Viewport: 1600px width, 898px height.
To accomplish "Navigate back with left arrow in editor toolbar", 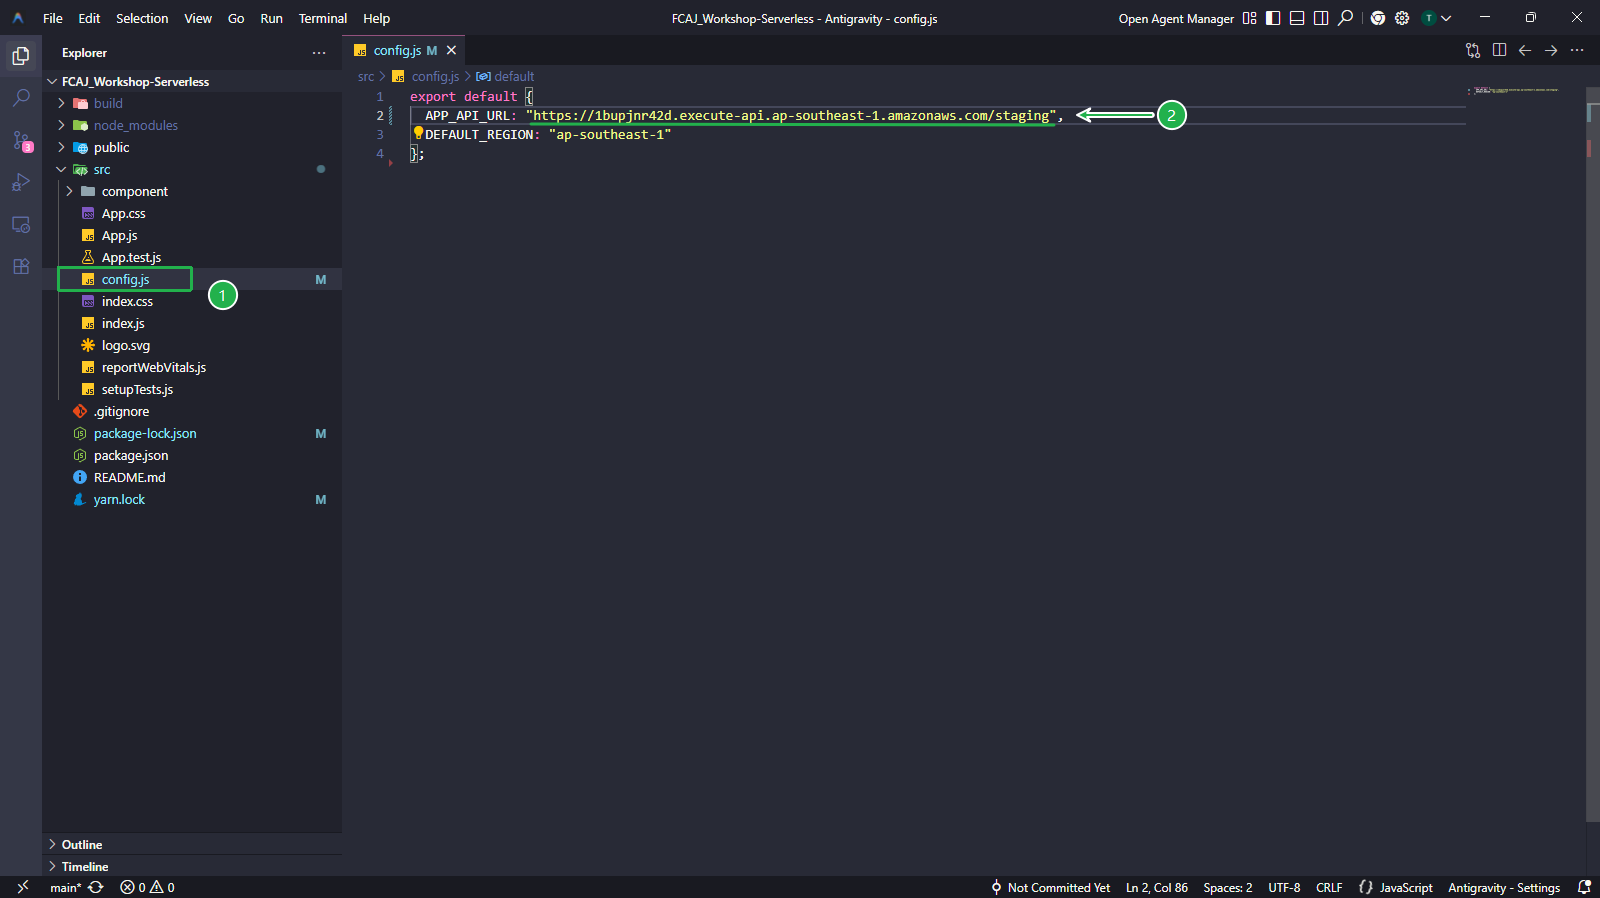I will (x=1525, y=50).
